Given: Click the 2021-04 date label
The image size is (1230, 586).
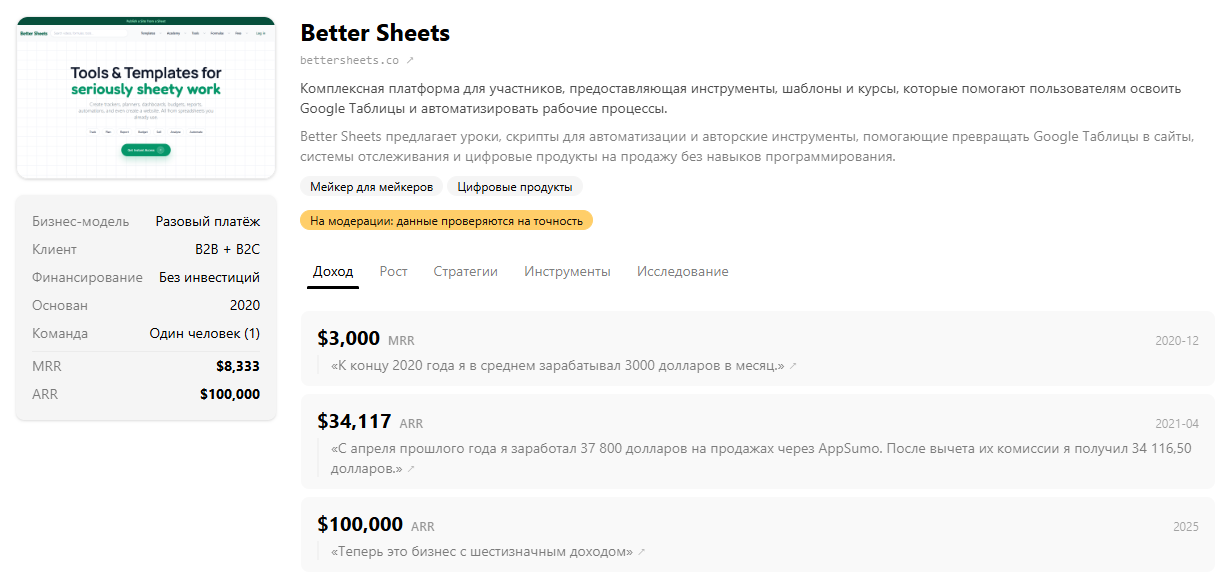Looking at the screenshot, I should pos(1177,424).
